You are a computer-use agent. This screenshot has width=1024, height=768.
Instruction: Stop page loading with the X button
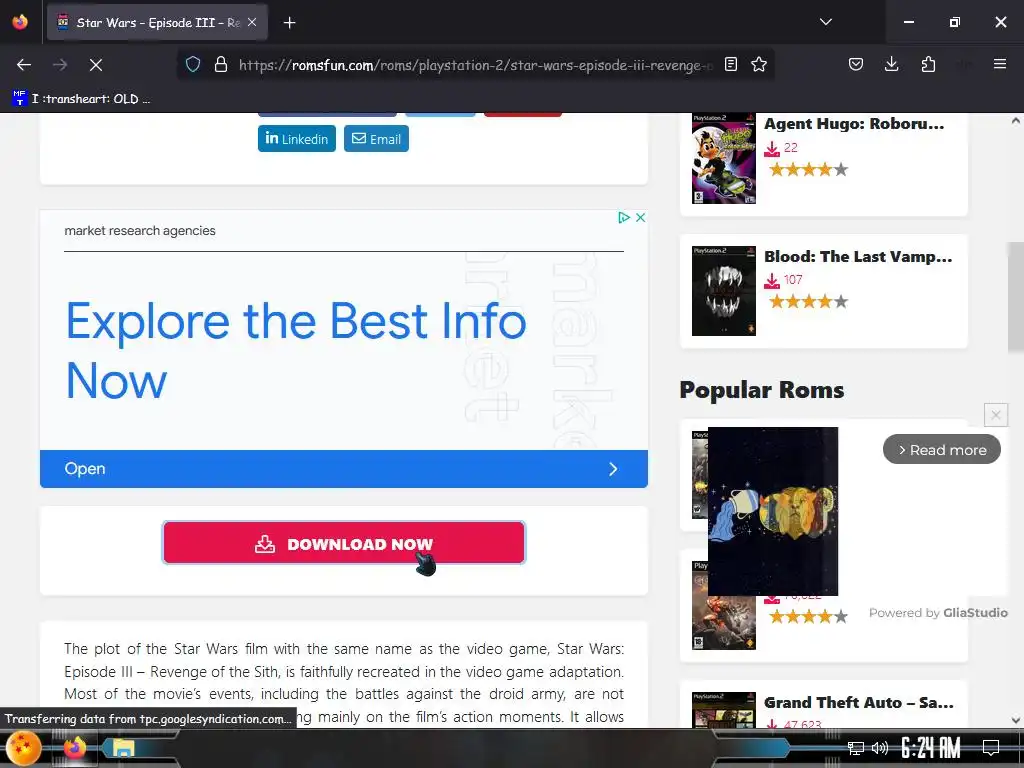[95, 65]
